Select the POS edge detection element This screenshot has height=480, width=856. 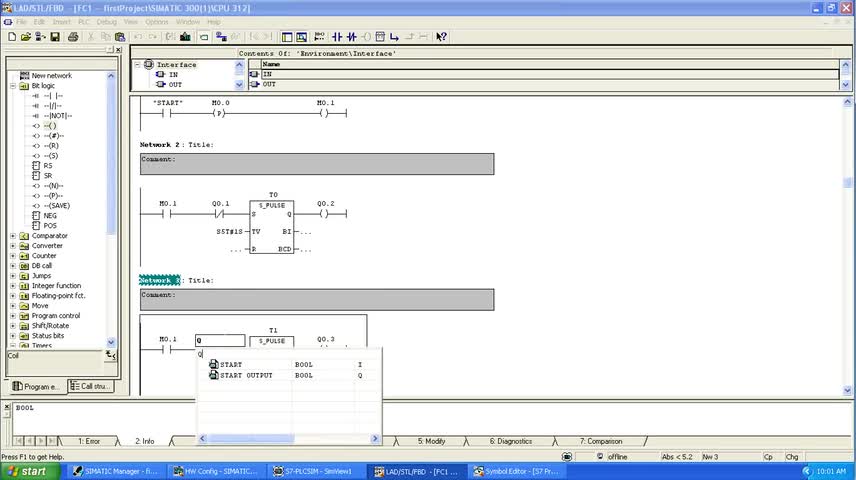coord(50,226)
